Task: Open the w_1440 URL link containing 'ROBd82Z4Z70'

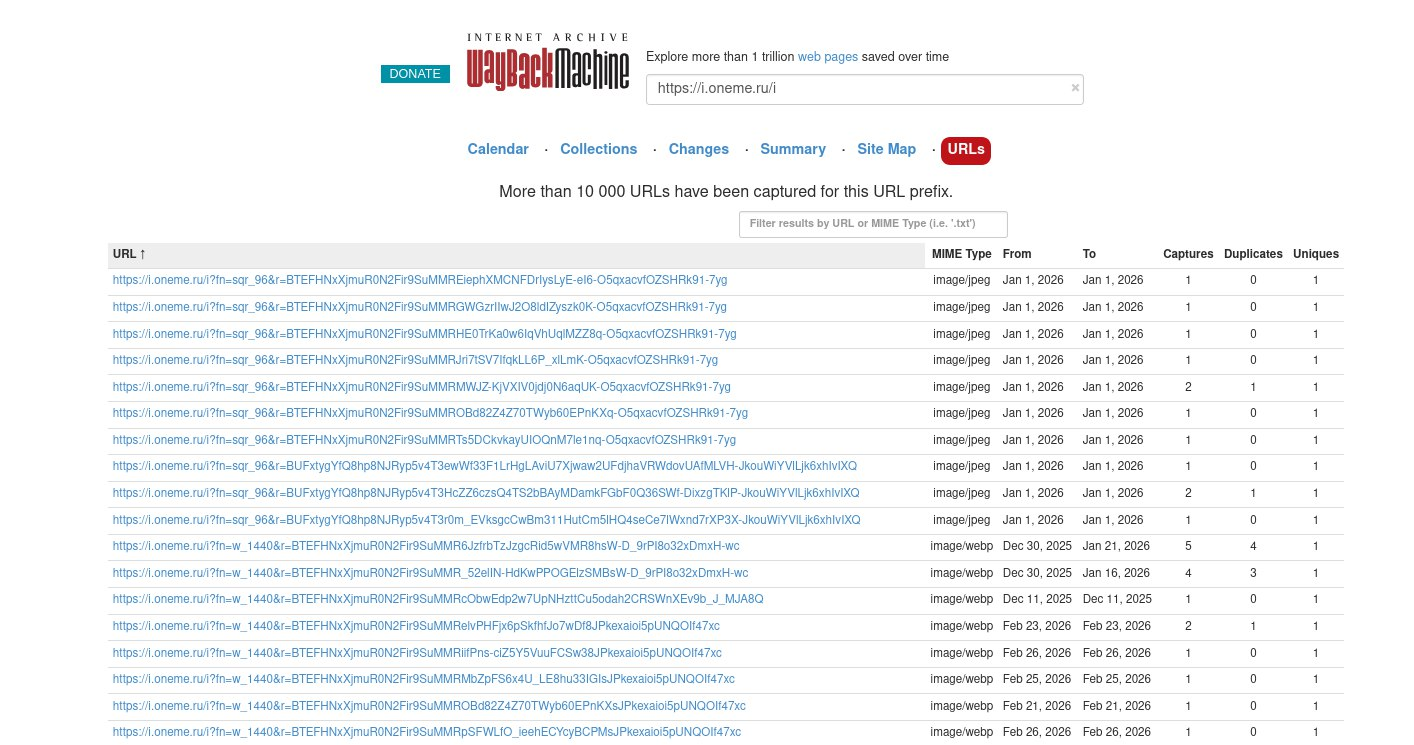Action: (x=429, y=706)
